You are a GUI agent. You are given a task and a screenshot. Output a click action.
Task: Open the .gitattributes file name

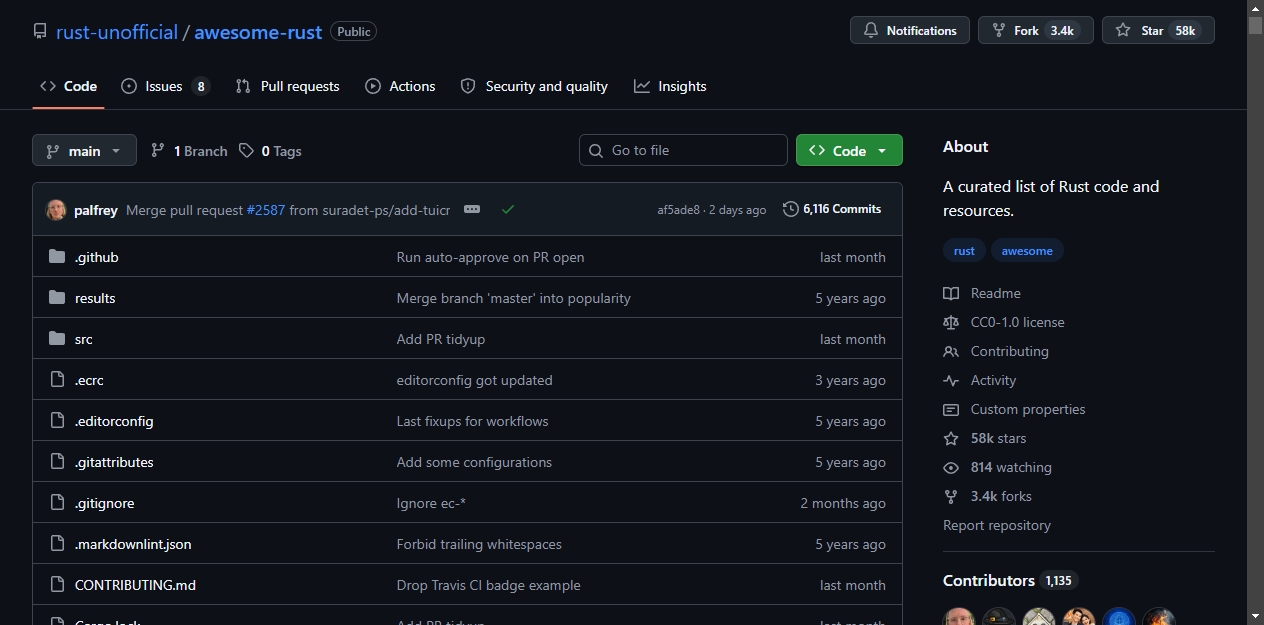(114, 462)
